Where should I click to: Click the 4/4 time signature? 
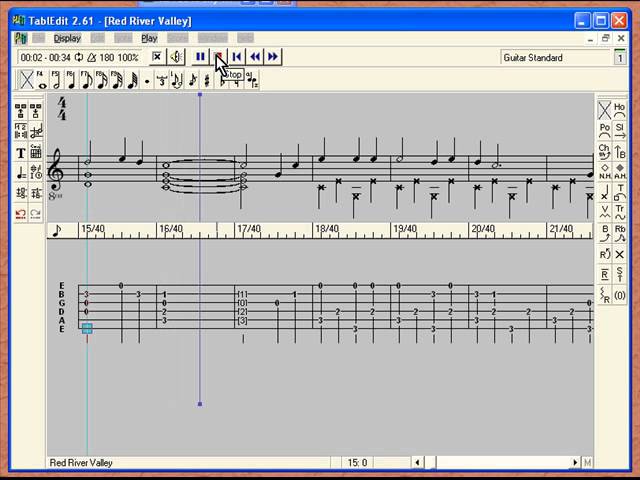[62, 109]
